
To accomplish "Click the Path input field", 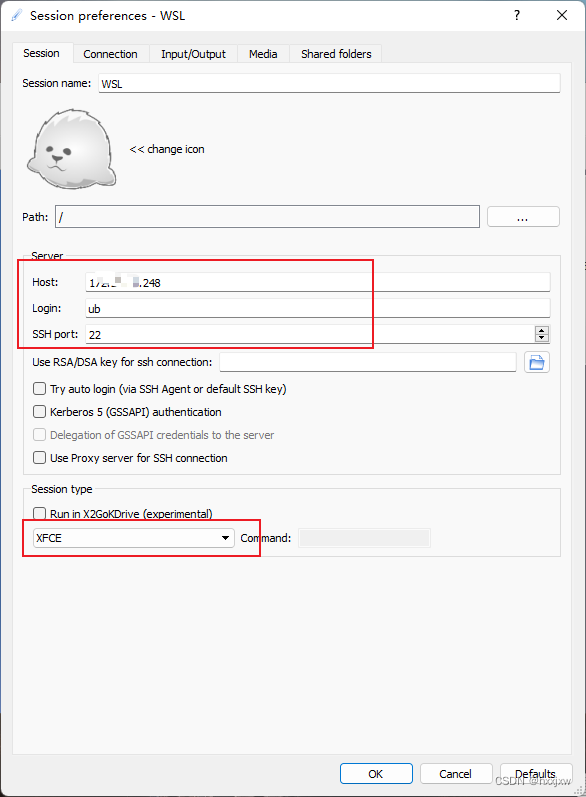I will click(267, 217).
